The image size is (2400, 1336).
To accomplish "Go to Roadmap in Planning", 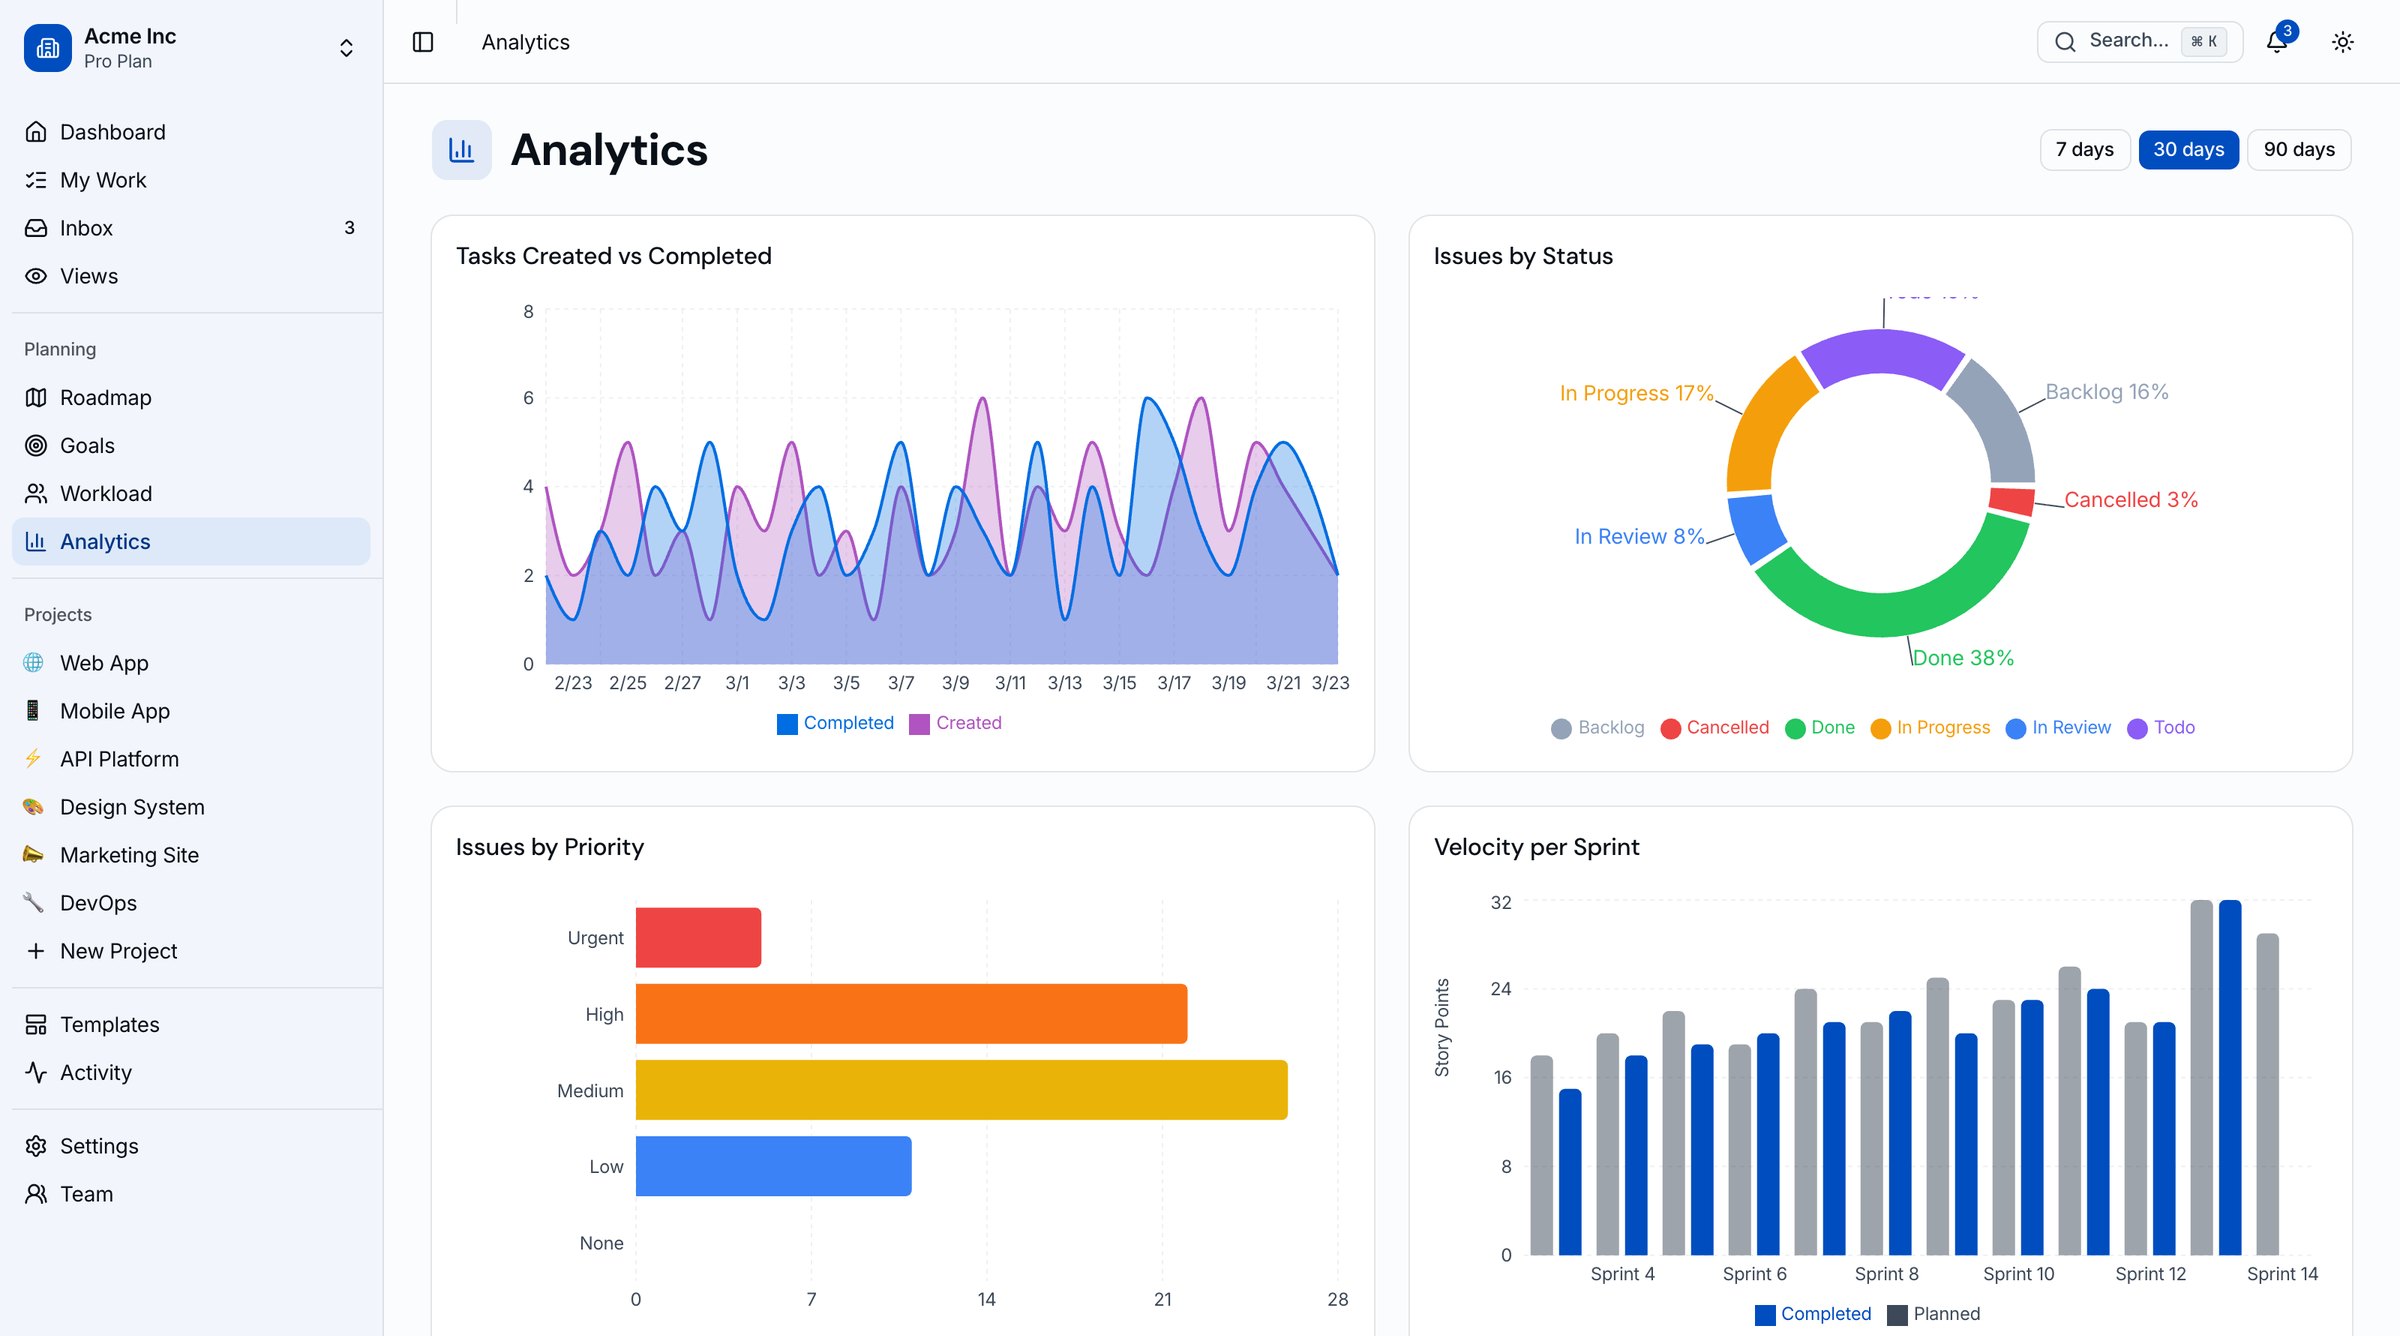I will click(191, 397).
